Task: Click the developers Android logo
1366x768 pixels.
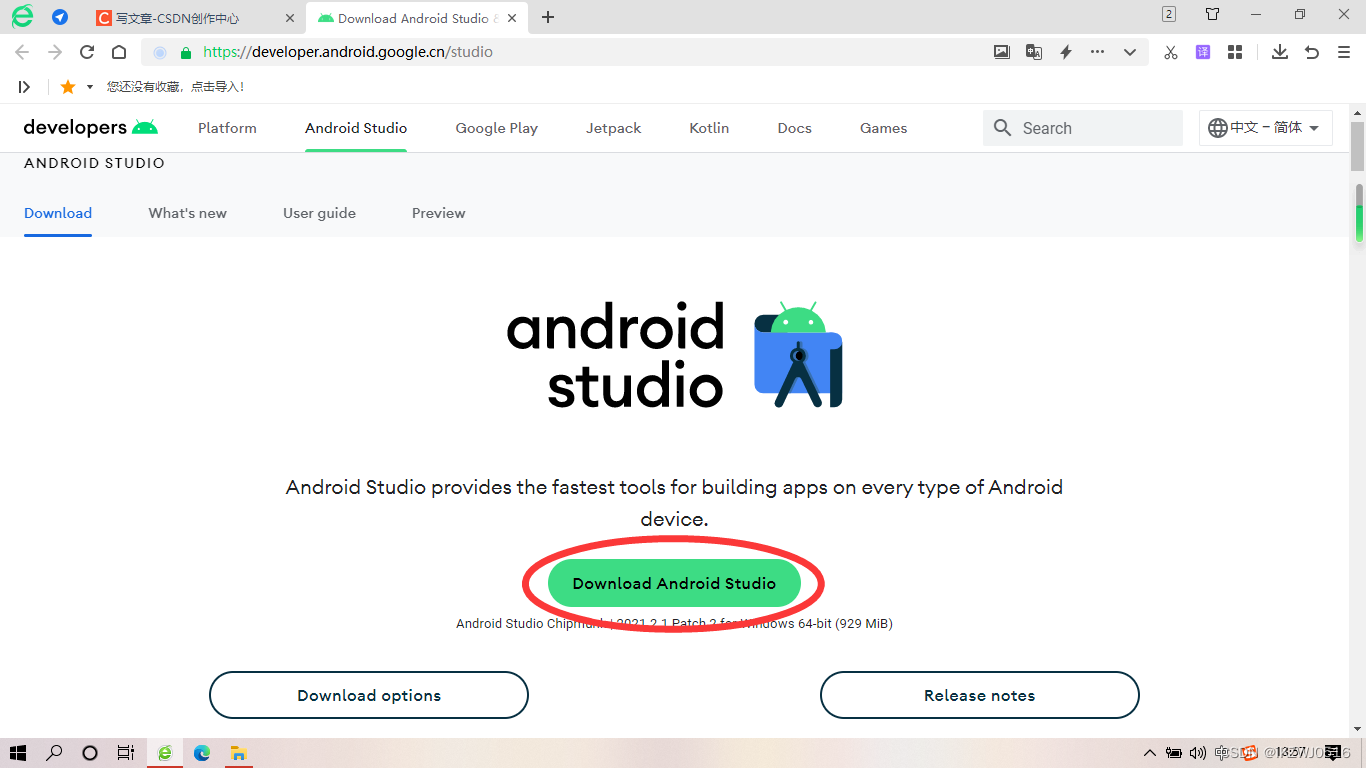Action: click(91, 128)
